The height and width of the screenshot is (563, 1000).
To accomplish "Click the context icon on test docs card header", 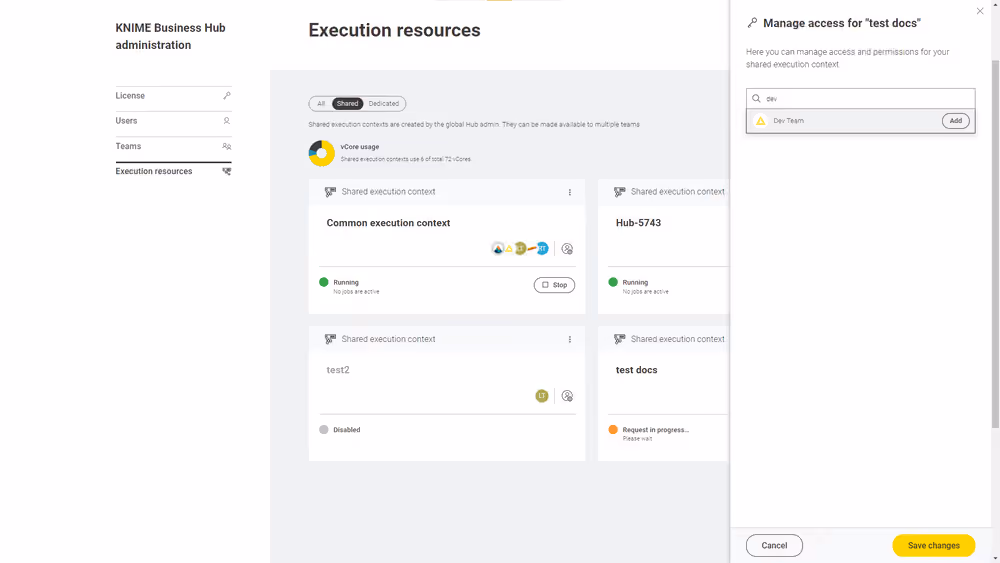I will pyautogui.click(x=619, y=339).
